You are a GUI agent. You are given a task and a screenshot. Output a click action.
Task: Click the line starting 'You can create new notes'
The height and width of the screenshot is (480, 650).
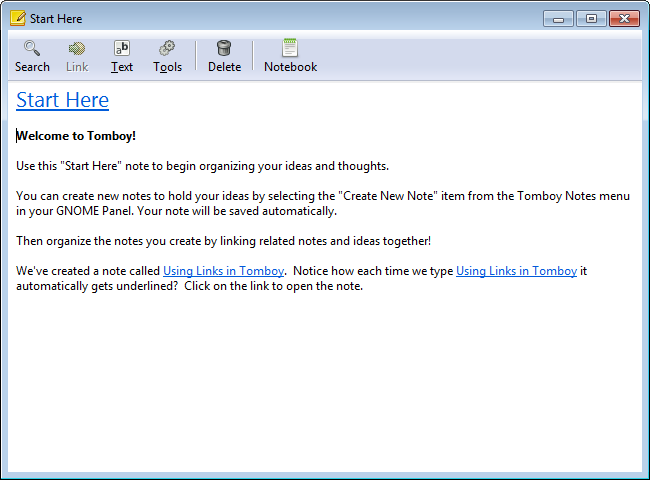click(323, 196)
